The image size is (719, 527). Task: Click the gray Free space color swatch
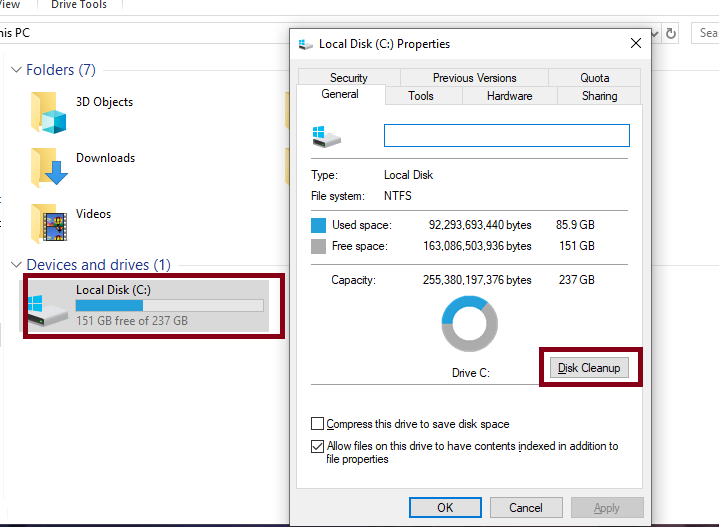[x=318, y=246]
